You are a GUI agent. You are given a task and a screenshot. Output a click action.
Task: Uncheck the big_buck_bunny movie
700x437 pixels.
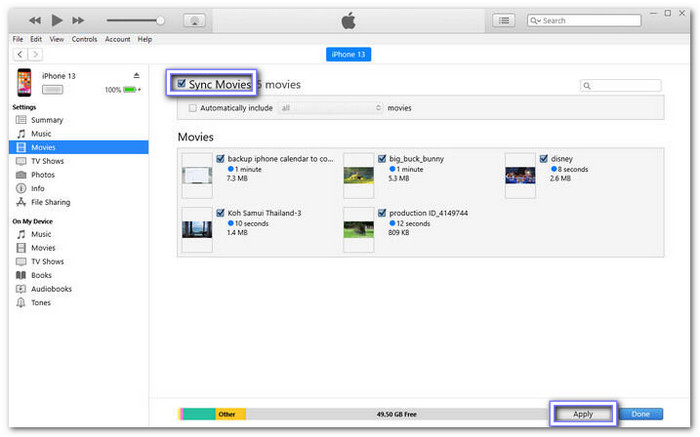[x=382, y=158]
